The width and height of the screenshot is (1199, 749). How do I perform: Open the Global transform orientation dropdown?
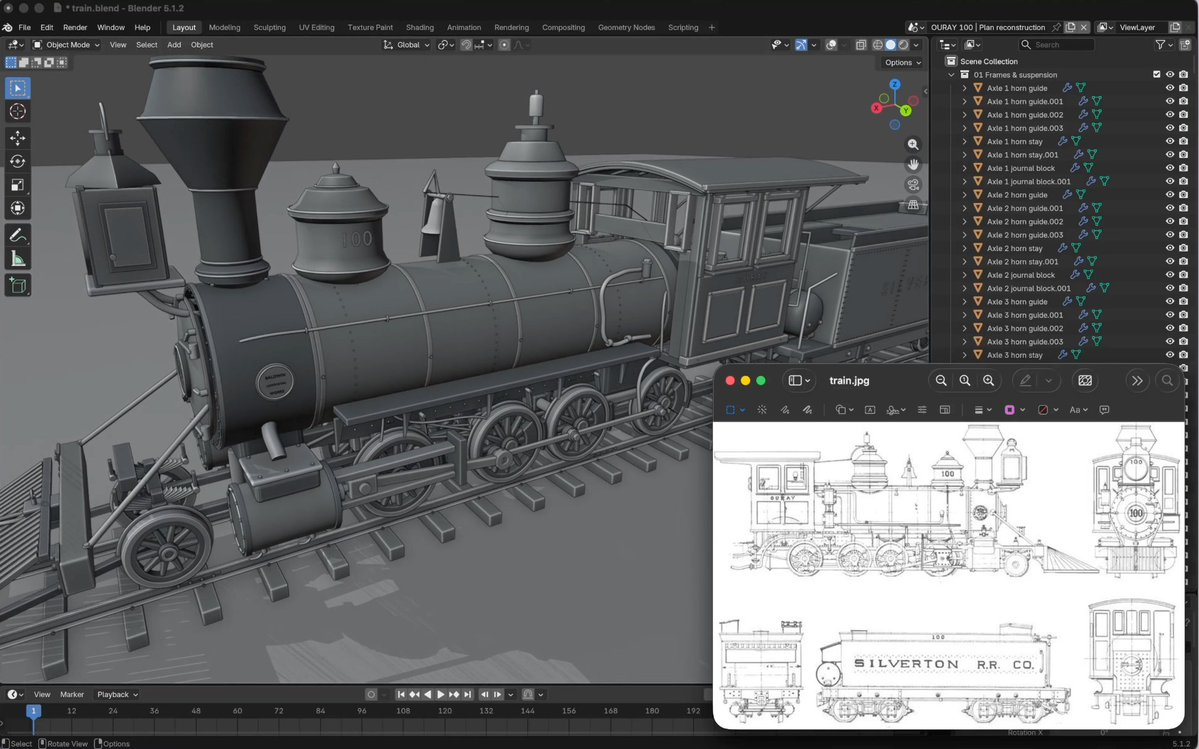(407, 45)
